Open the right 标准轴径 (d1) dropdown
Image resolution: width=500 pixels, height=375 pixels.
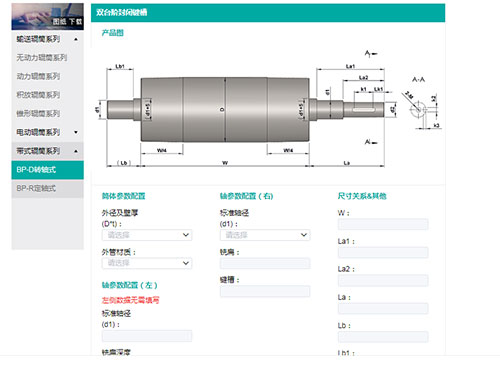pyautogui.click(x=265, y=235)
